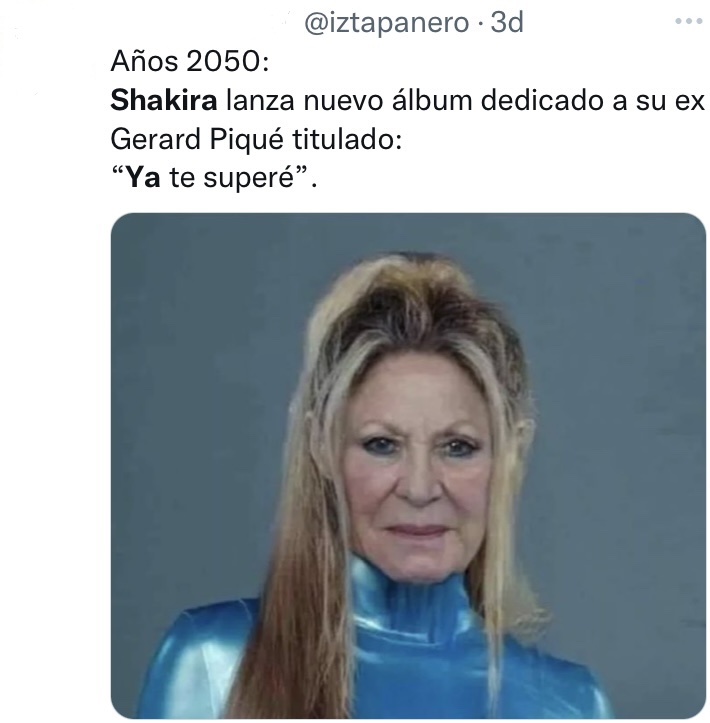Click the word "lanza" in the tweet
Viewport: 710px width, 723px height.
pos(260,100)
